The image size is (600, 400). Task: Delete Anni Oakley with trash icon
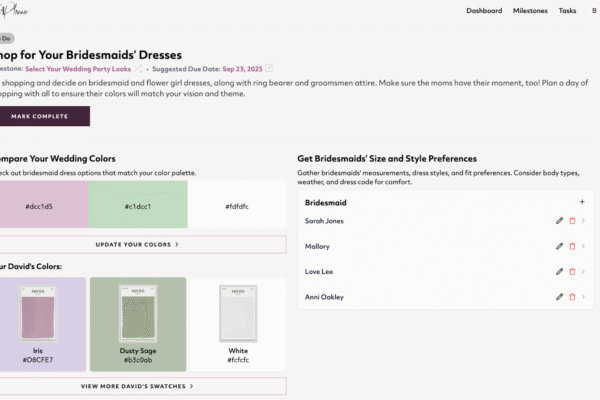click(572, 296)
